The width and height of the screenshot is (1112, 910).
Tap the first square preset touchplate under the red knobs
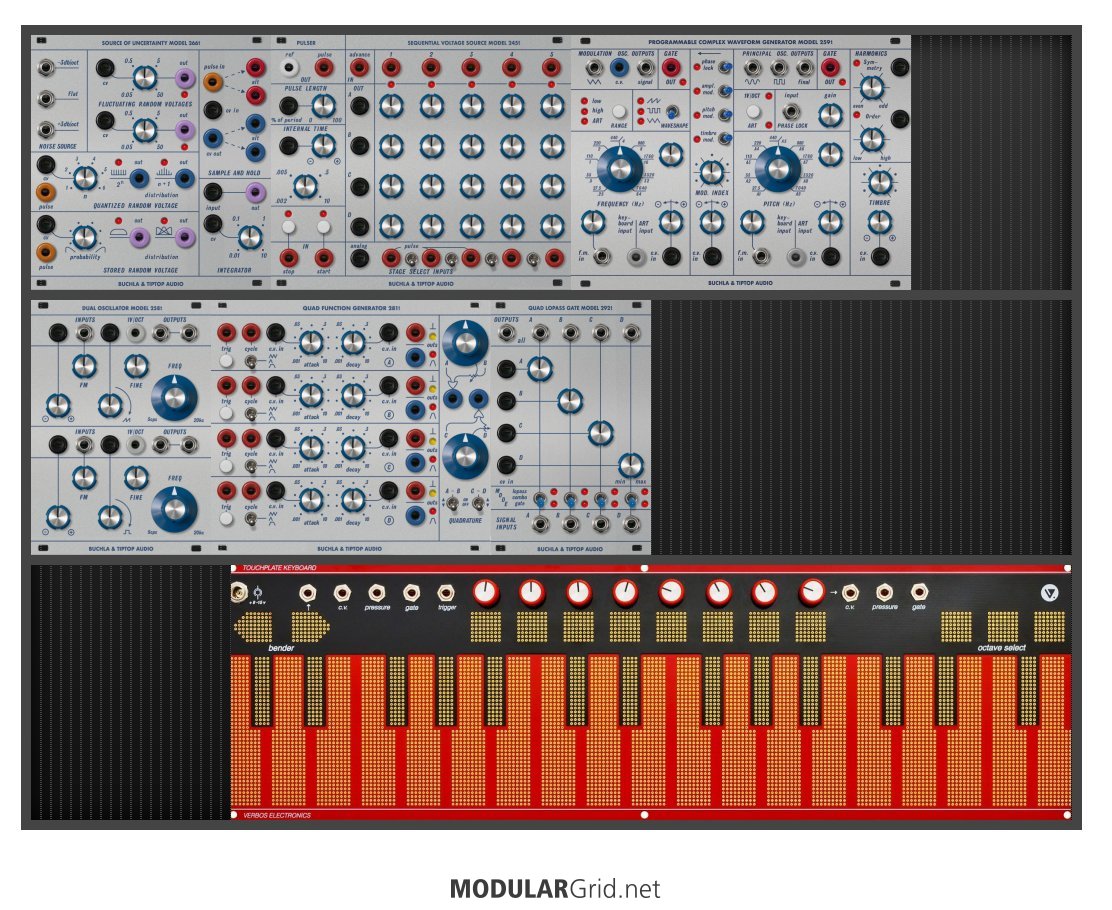pos(485,627)
